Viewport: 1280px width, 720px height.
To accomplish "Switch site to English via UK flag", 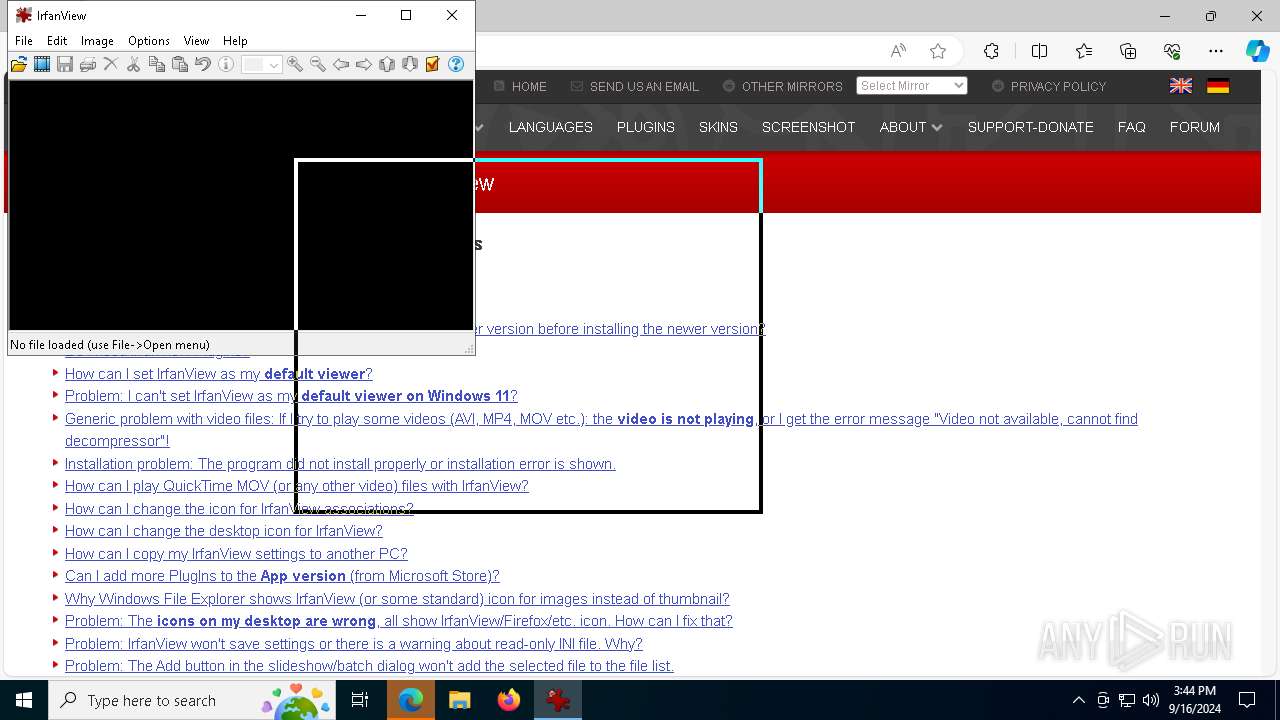I will coord(1181,86).
